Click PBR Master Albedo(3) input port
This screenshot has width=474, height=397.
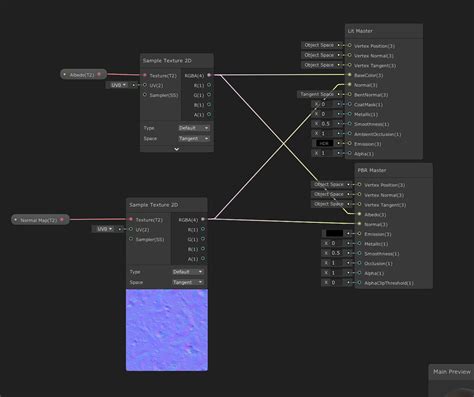(x=359, y=214)
